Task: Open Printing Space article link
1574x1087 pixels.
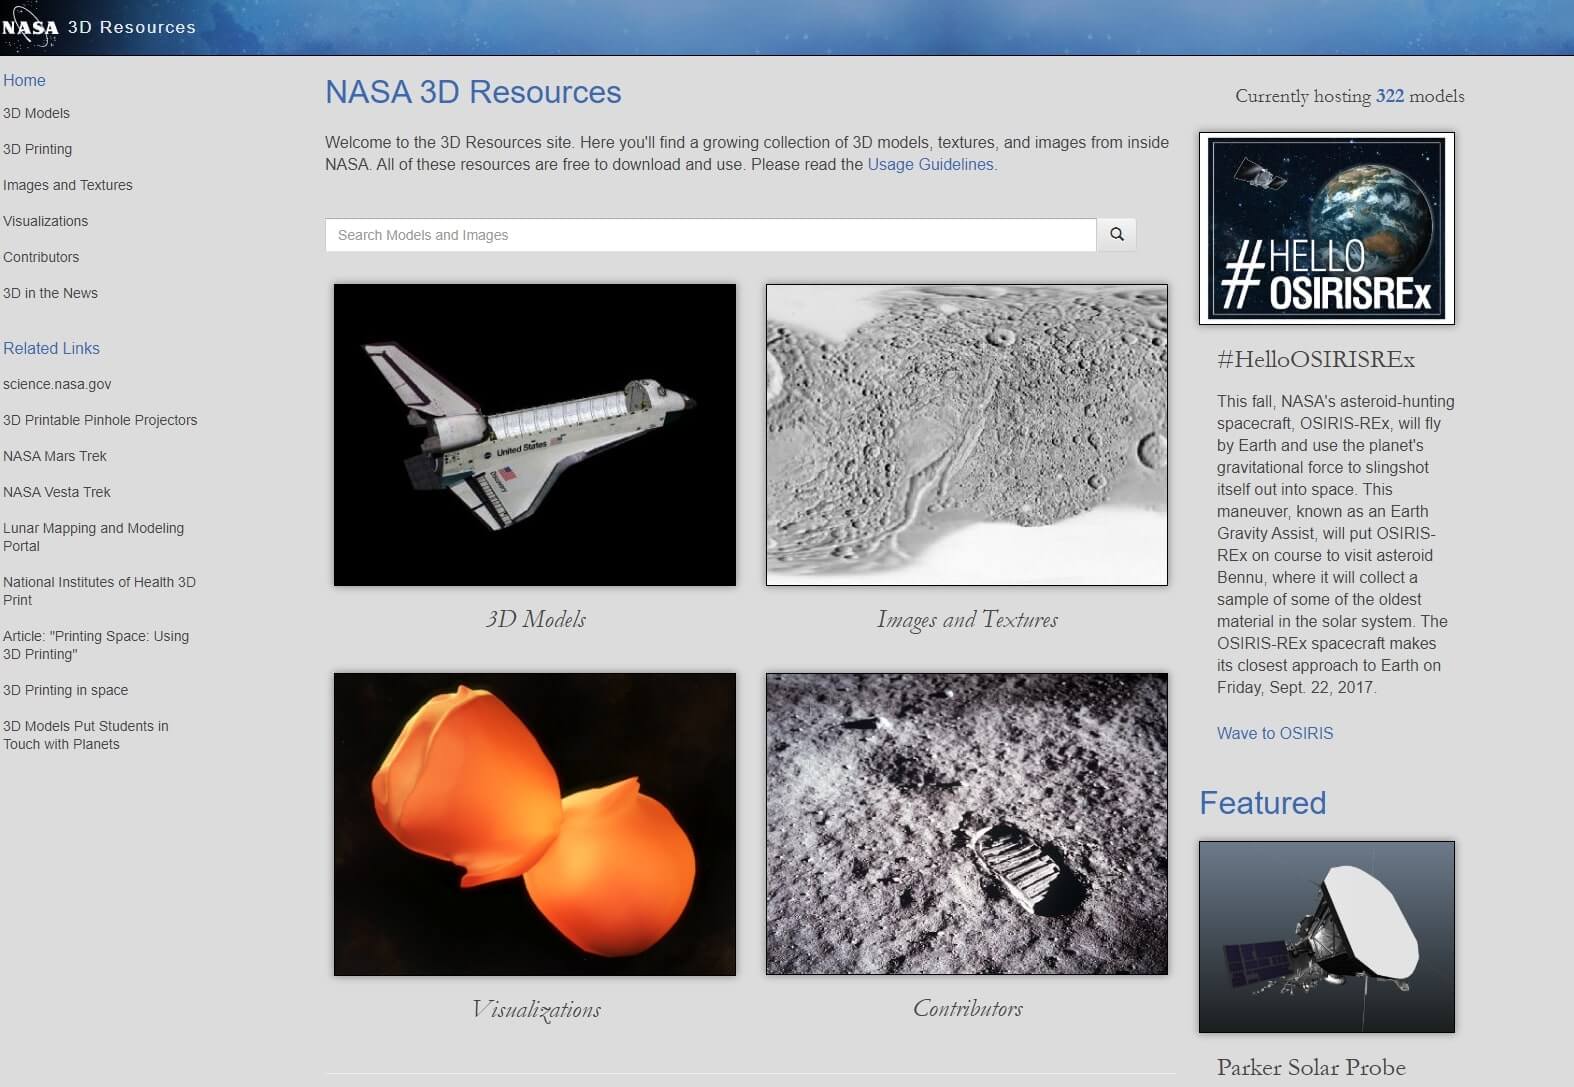Action: click(x=96, y=645)
